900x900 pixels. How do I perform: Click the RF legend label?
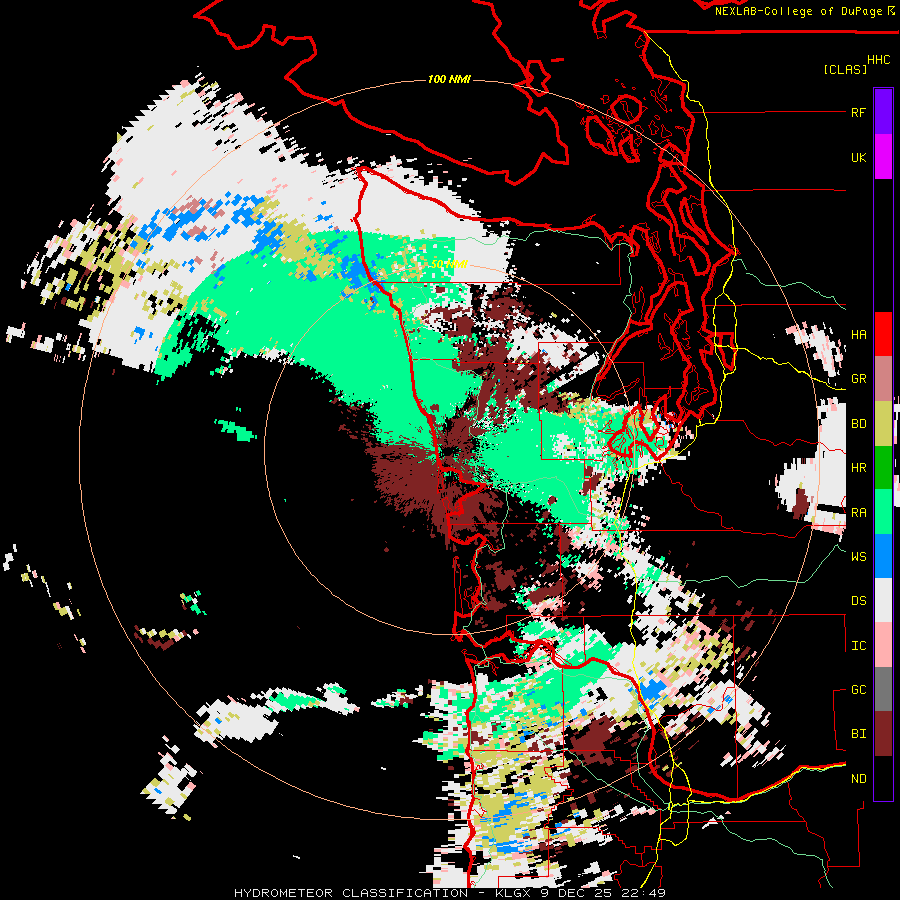[858, 112]
